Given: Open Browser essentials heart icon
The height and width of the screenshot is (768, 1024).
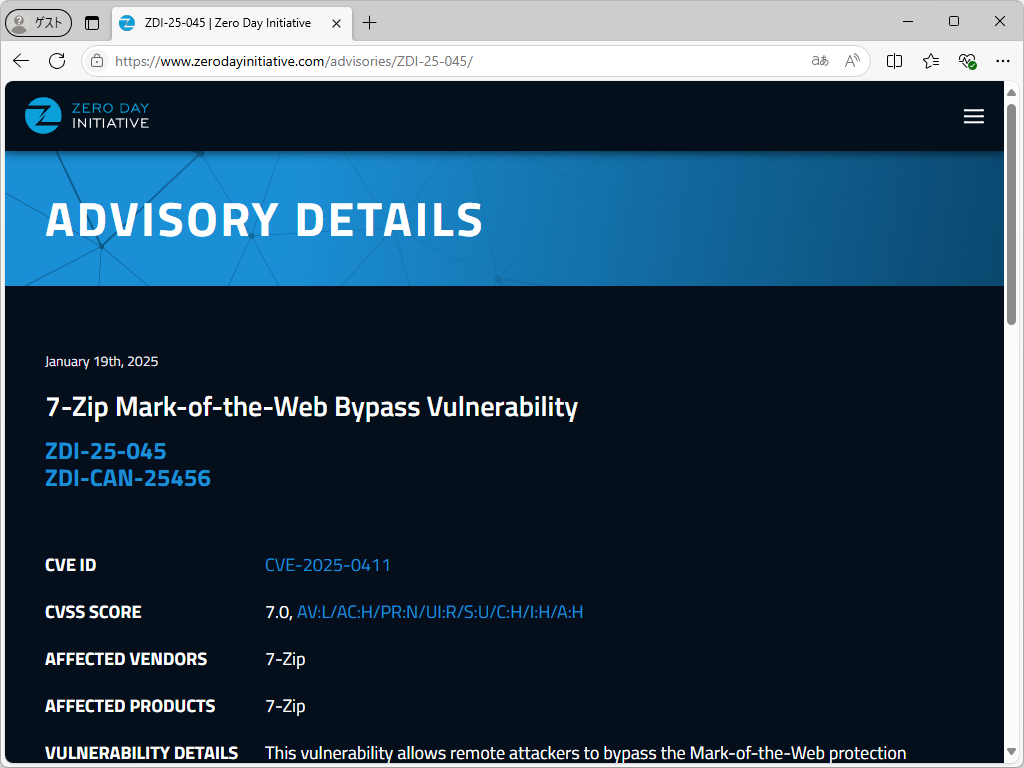Looking at the screenshot, I should pyautogui.click(x=967, y=61).
